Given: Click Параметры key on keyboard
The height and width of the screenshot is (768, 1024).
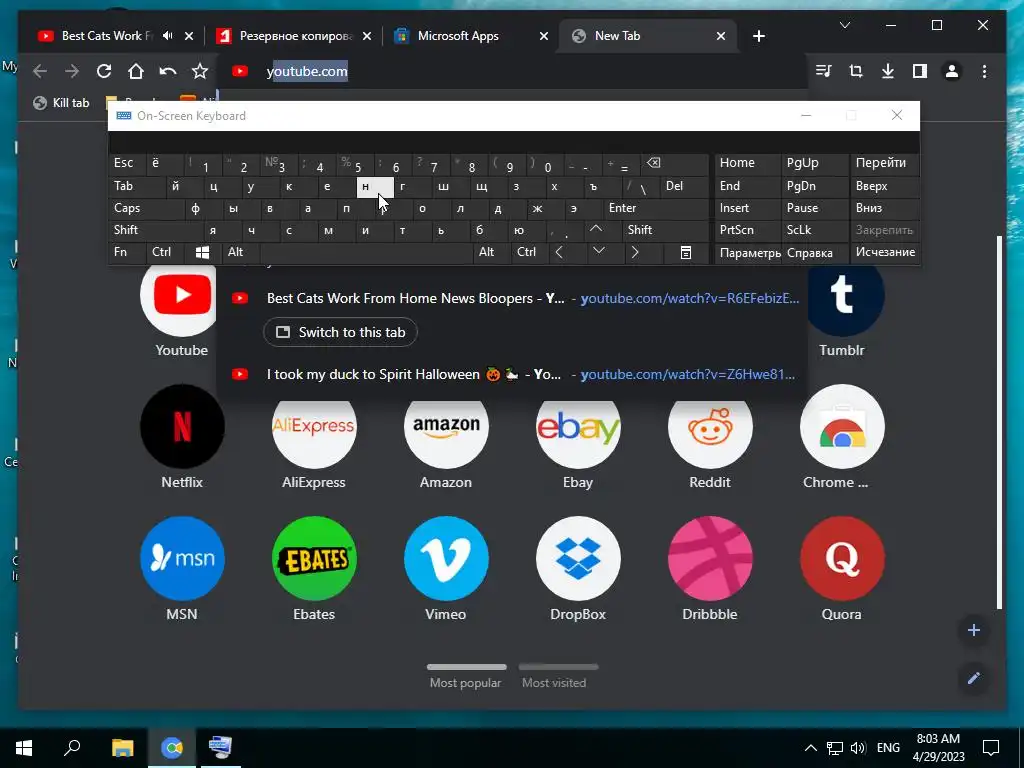Looking at the screenshot, I should point(748,253).
